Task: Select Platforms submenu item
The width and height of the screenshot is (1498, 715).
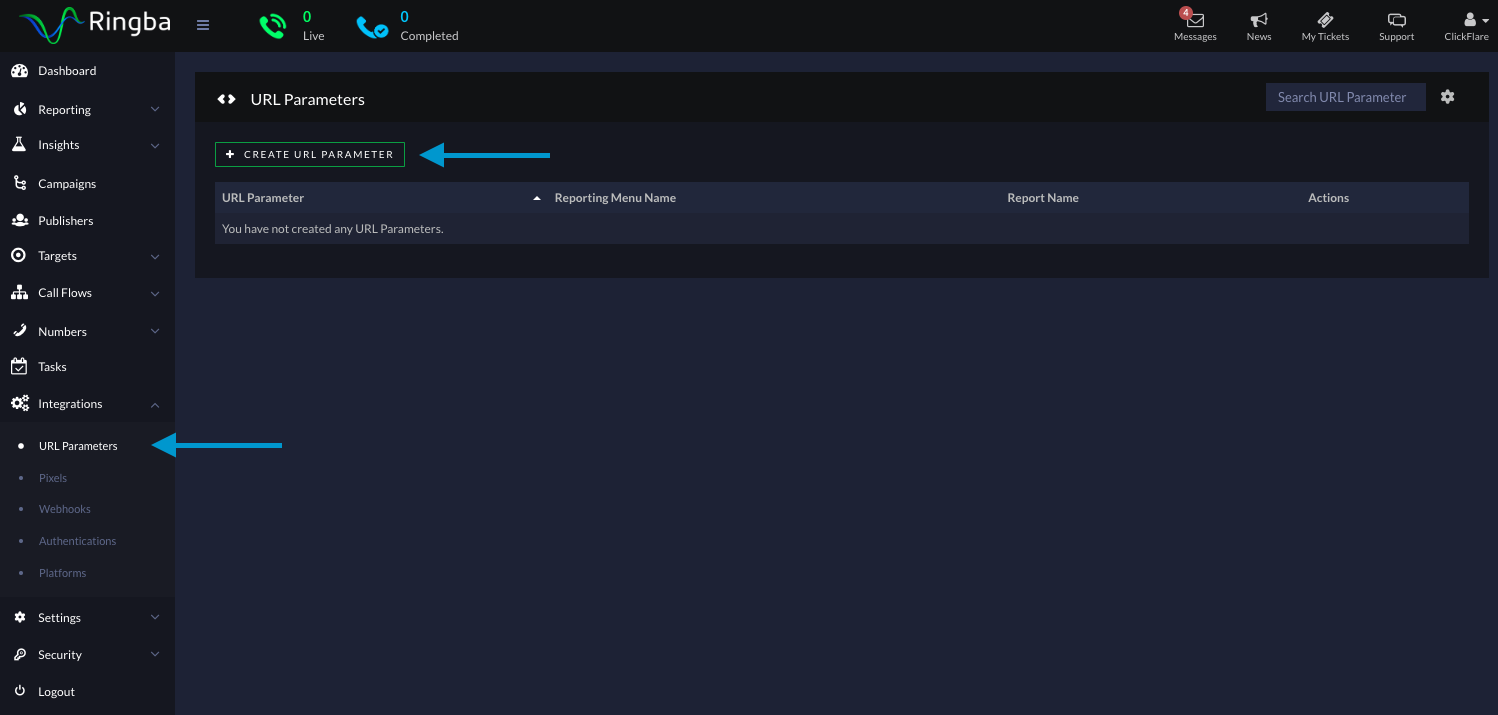Action: pos(63,573)
